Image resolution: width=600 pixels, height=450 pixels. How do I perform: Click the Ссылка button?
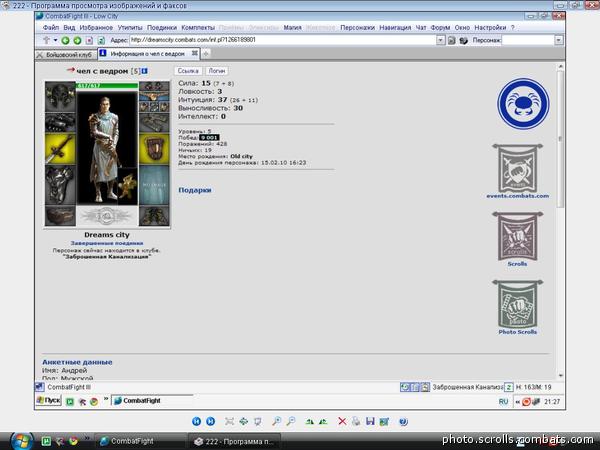[x=188, y=71]
